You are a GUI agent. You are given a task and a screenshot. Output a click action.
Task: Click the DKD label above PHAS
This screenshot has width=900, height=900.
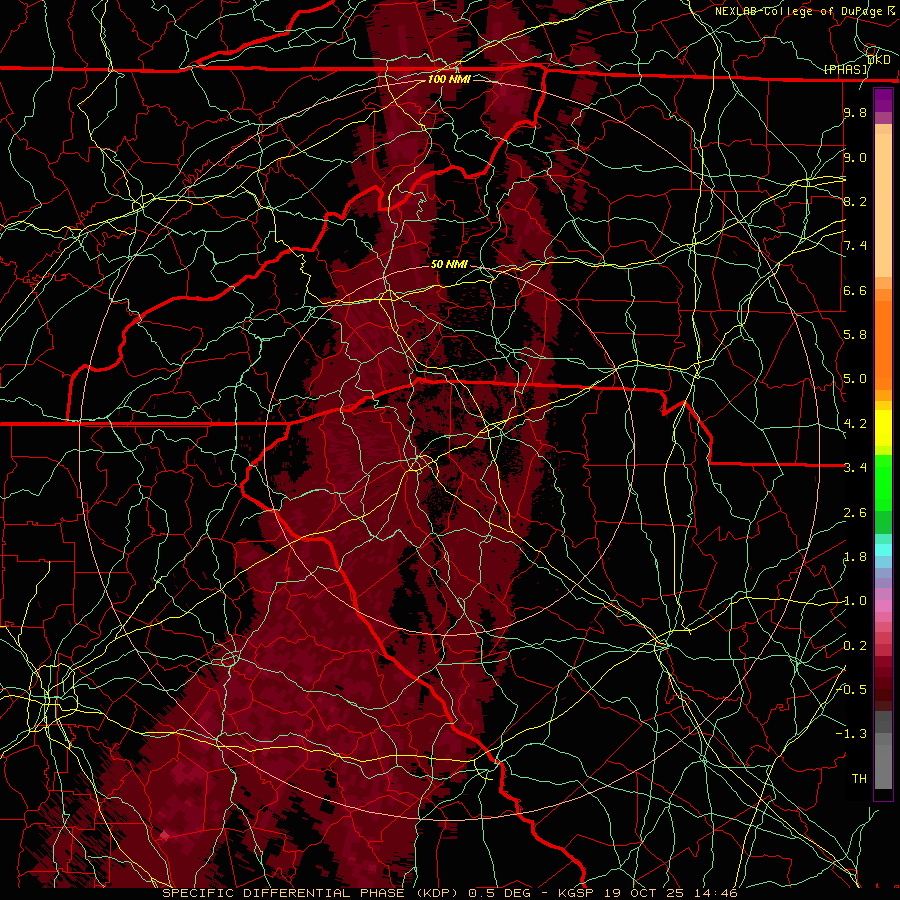tap(879, 60)
